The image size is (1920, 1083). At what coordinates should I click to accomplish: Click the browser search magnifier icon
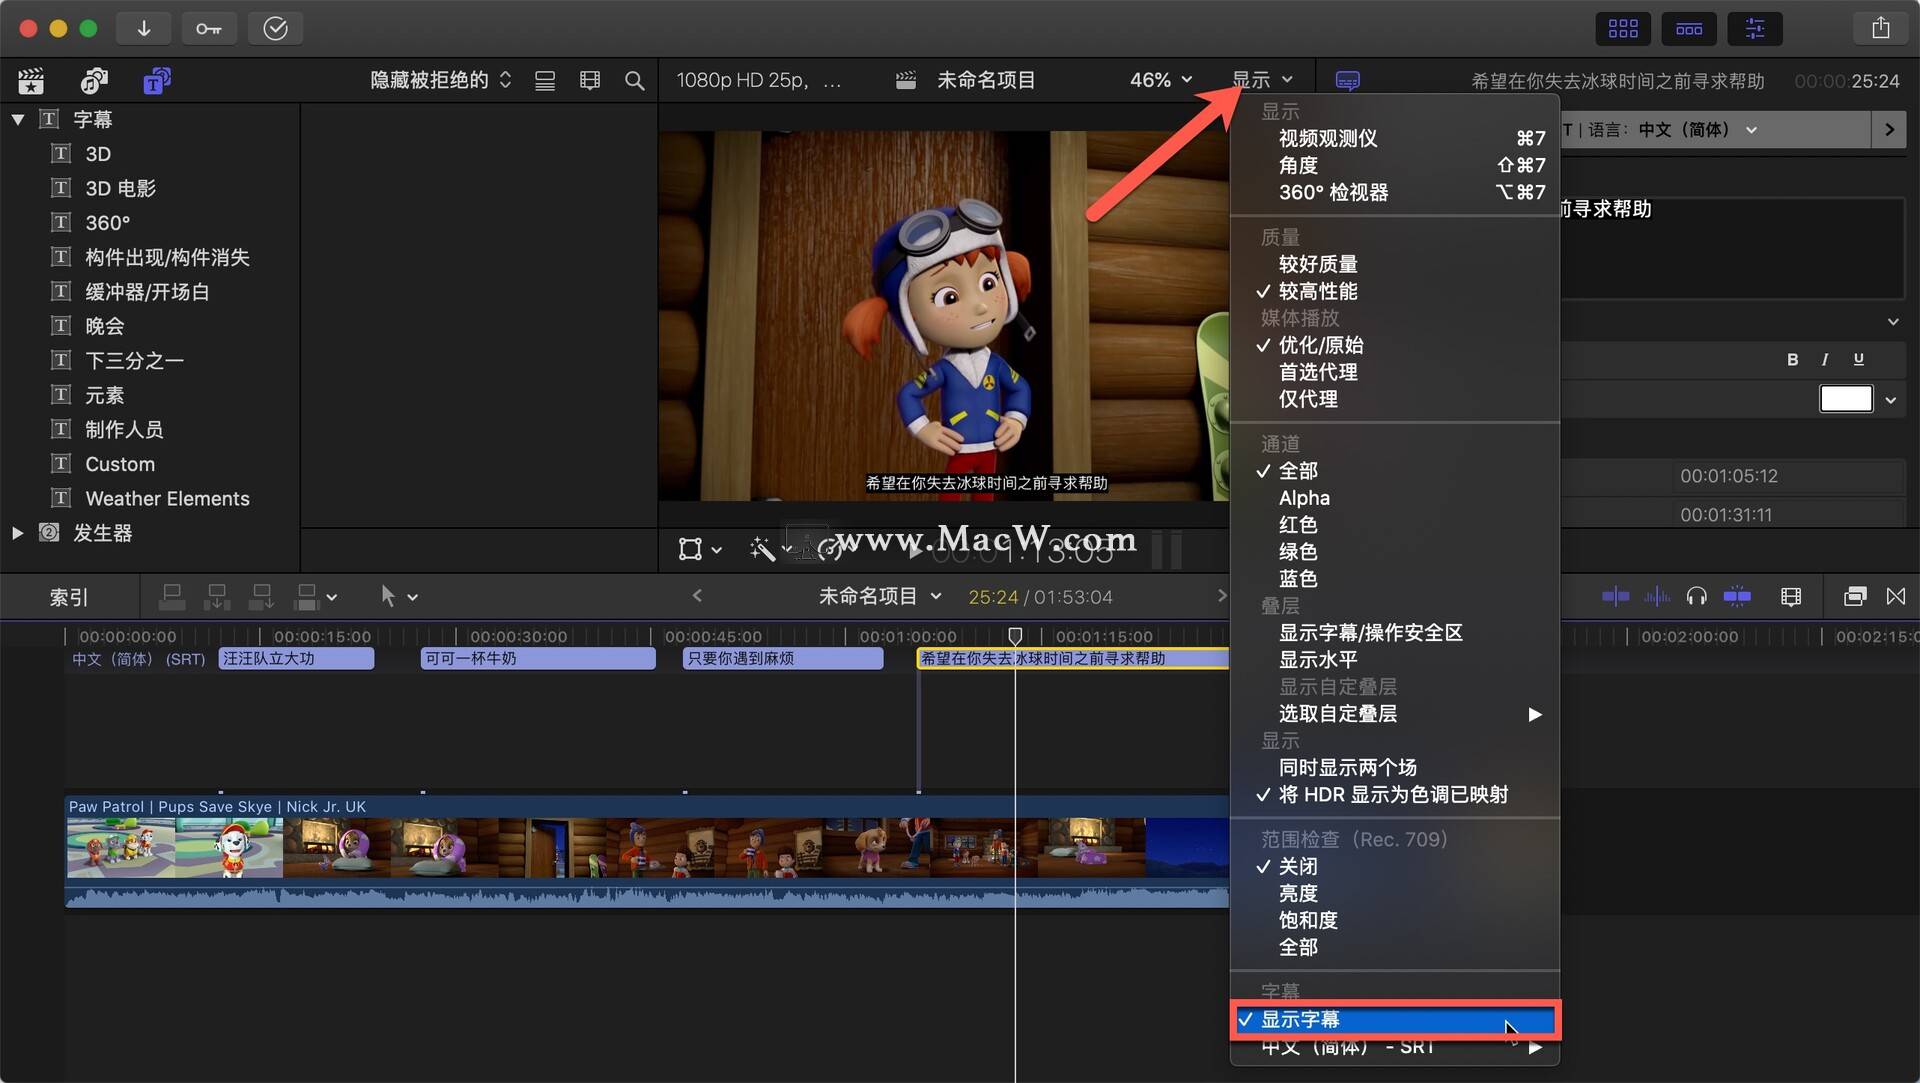coord(634,80)
